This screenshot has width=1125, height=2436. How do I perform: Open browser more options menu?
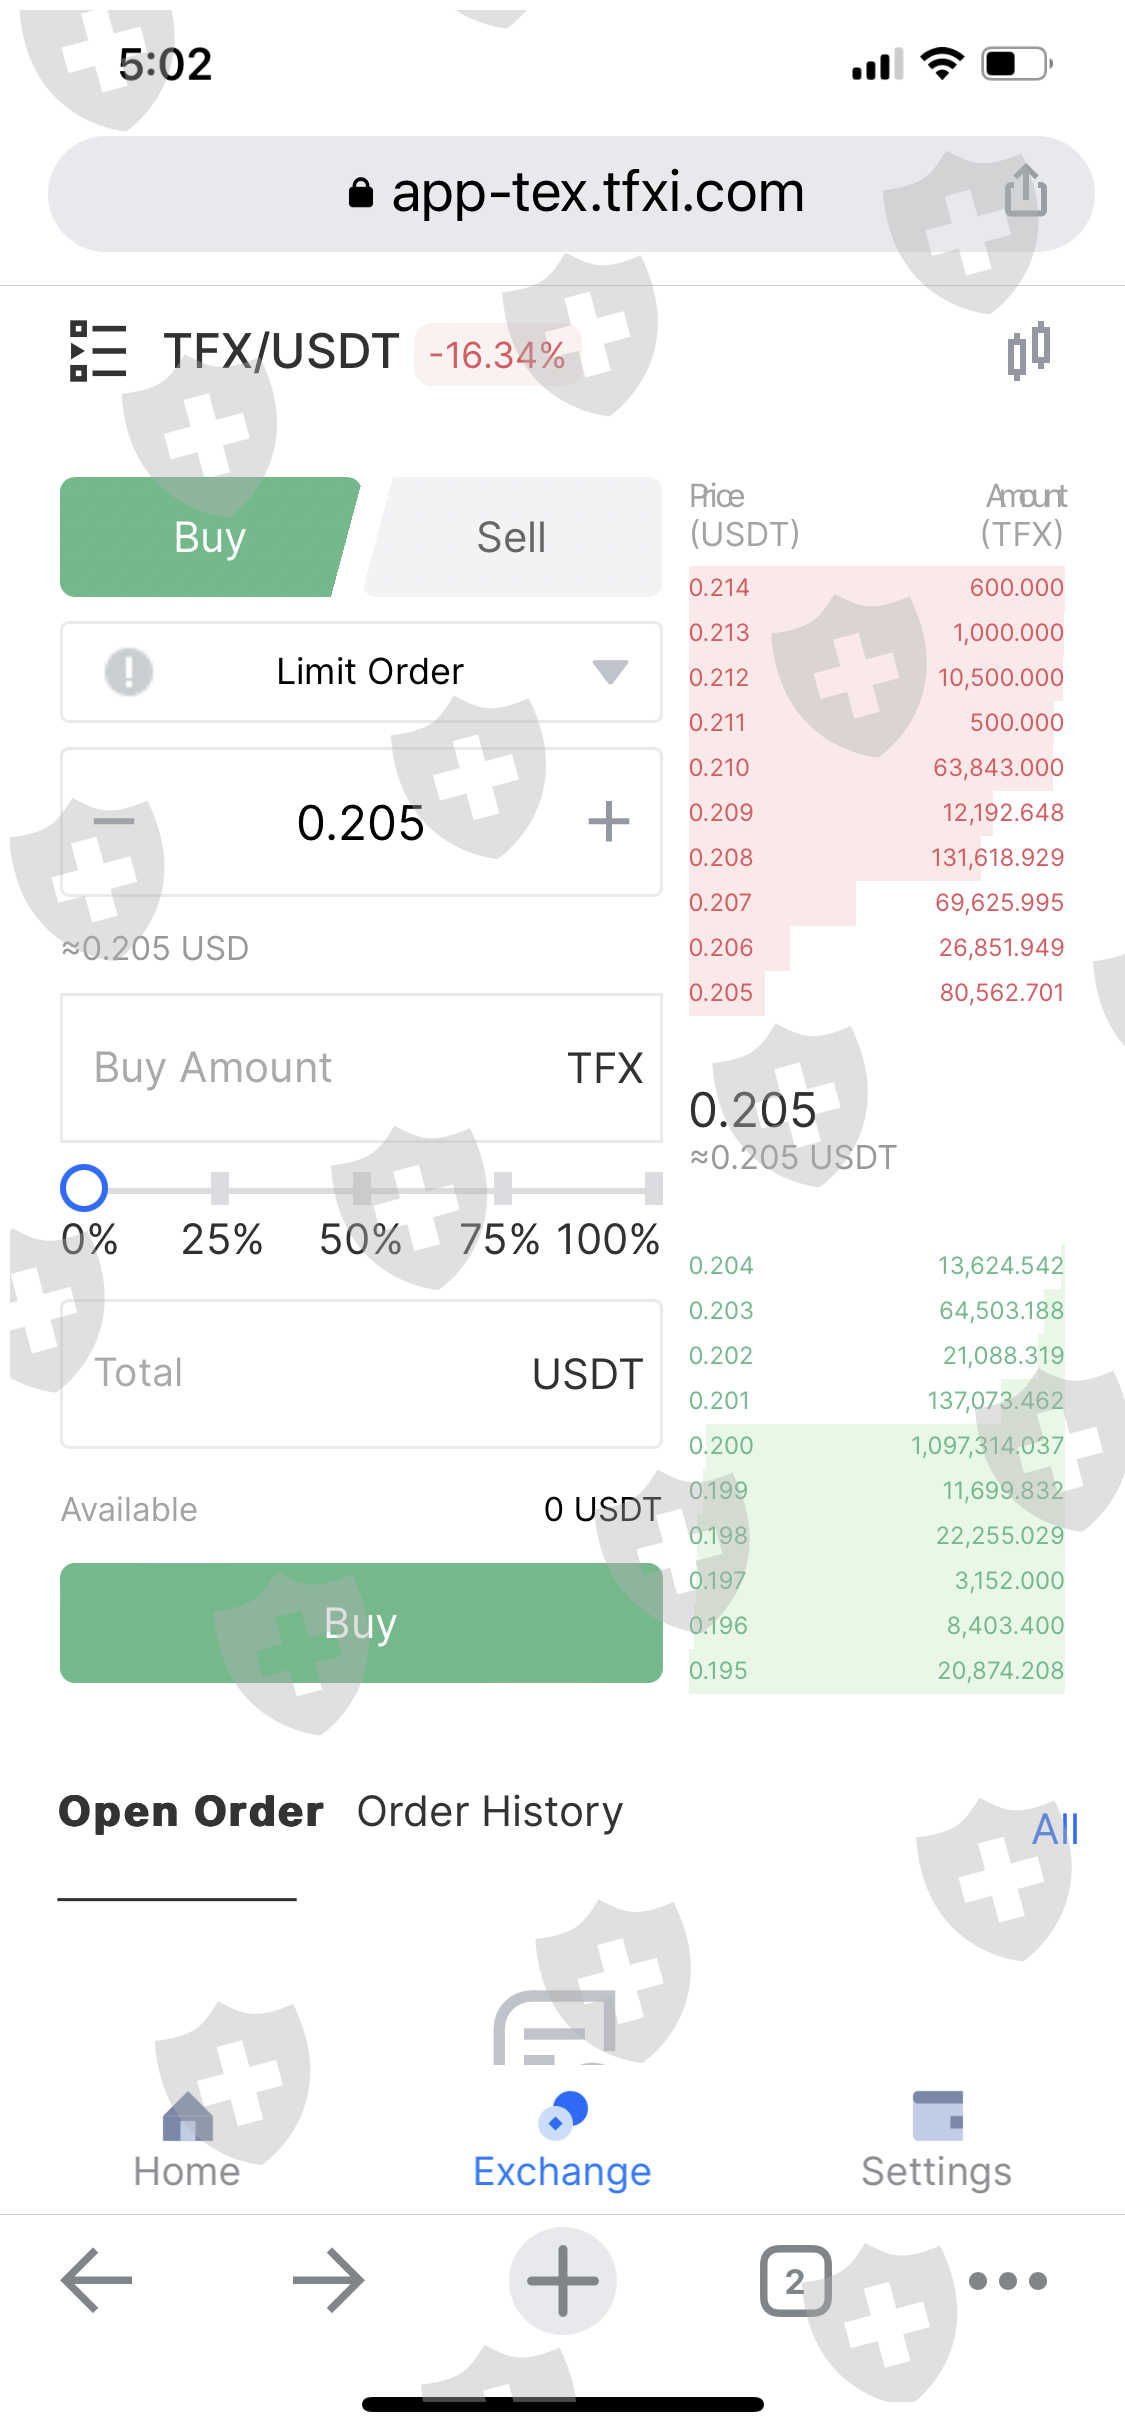tap(1007, 2281)
